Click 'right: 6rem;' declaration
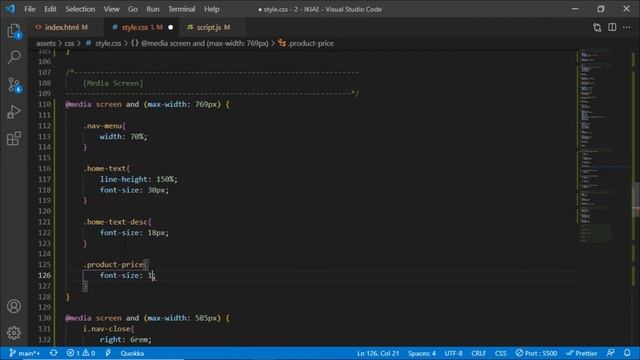This screenshot has height=360, width=640. tap(125, 340)
